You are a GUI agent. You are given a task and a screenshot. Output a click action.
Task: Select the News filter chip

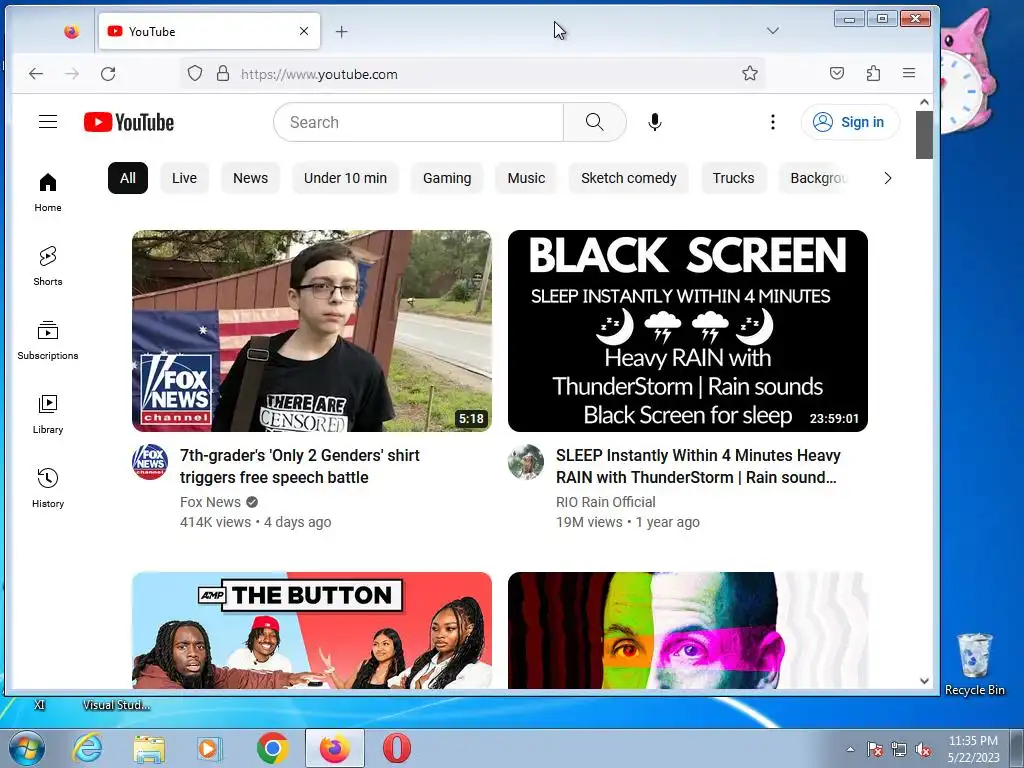[x=250, y=178]
